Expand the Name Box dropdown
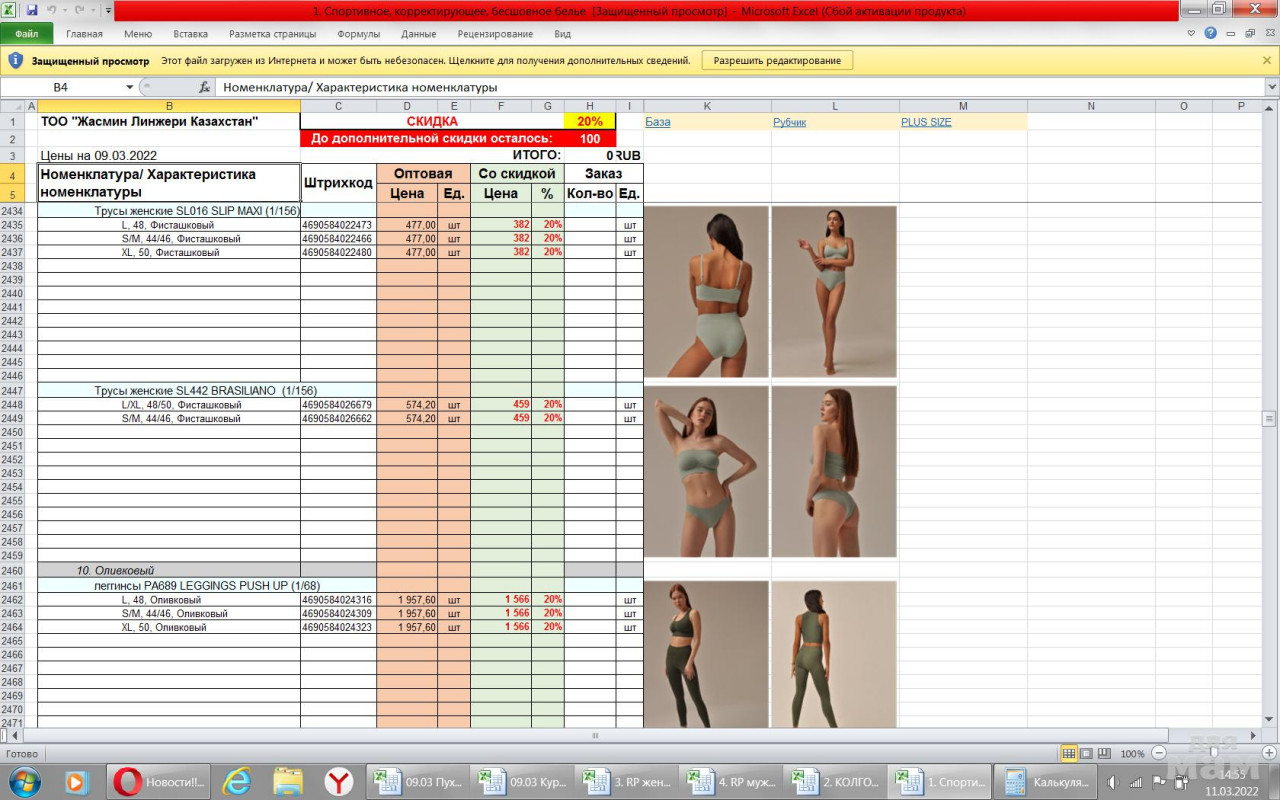Viewport: 1280px width, 800px height. pos(129,87)
